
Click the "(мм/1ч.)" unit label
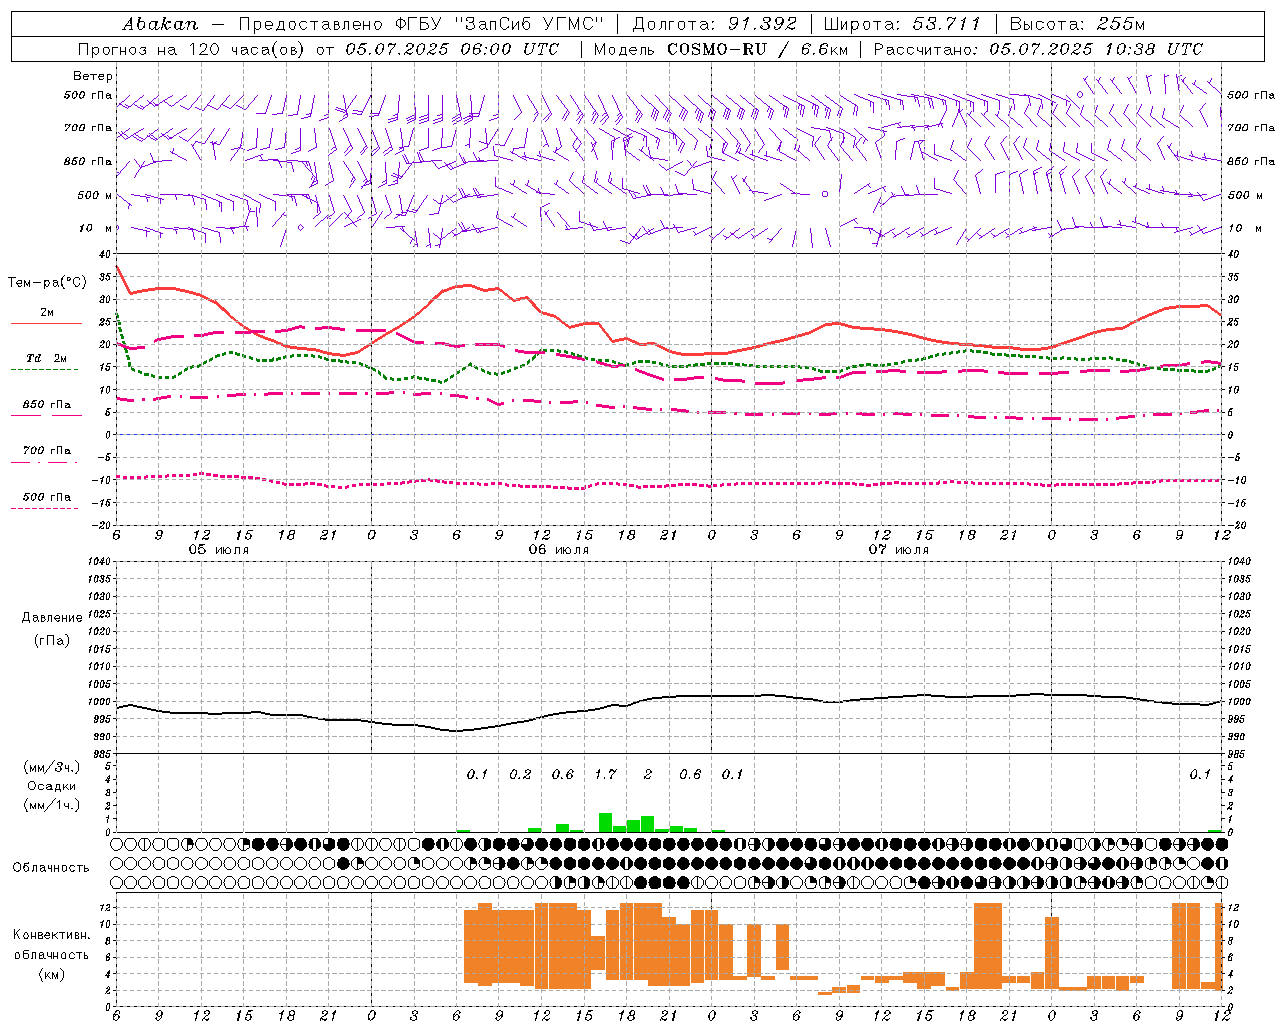pos(52,805)
